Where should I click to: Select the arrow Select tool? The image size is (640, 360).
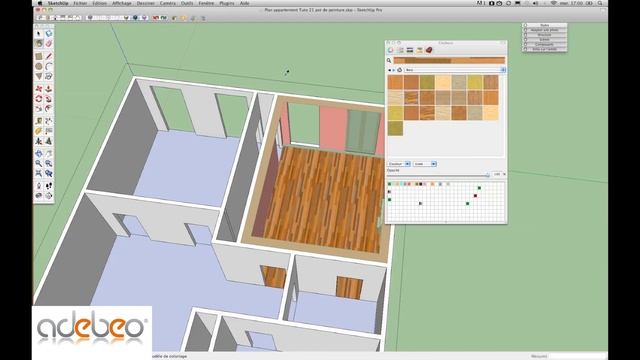point(39,34)
